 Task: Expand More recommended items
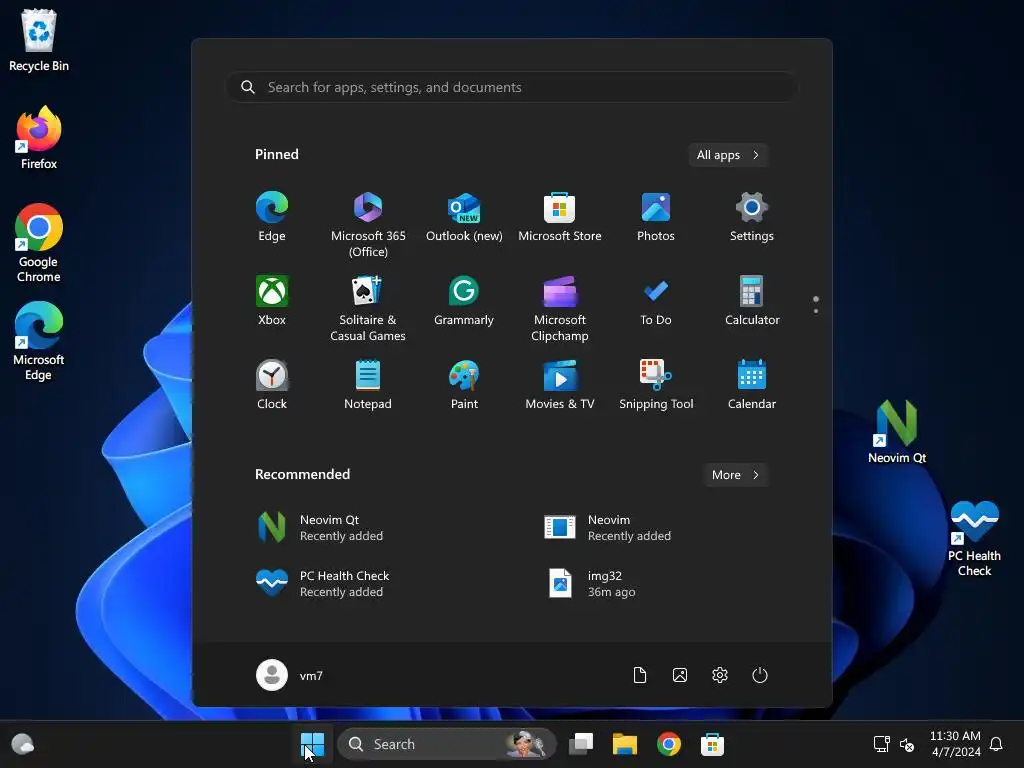point(735,475)
